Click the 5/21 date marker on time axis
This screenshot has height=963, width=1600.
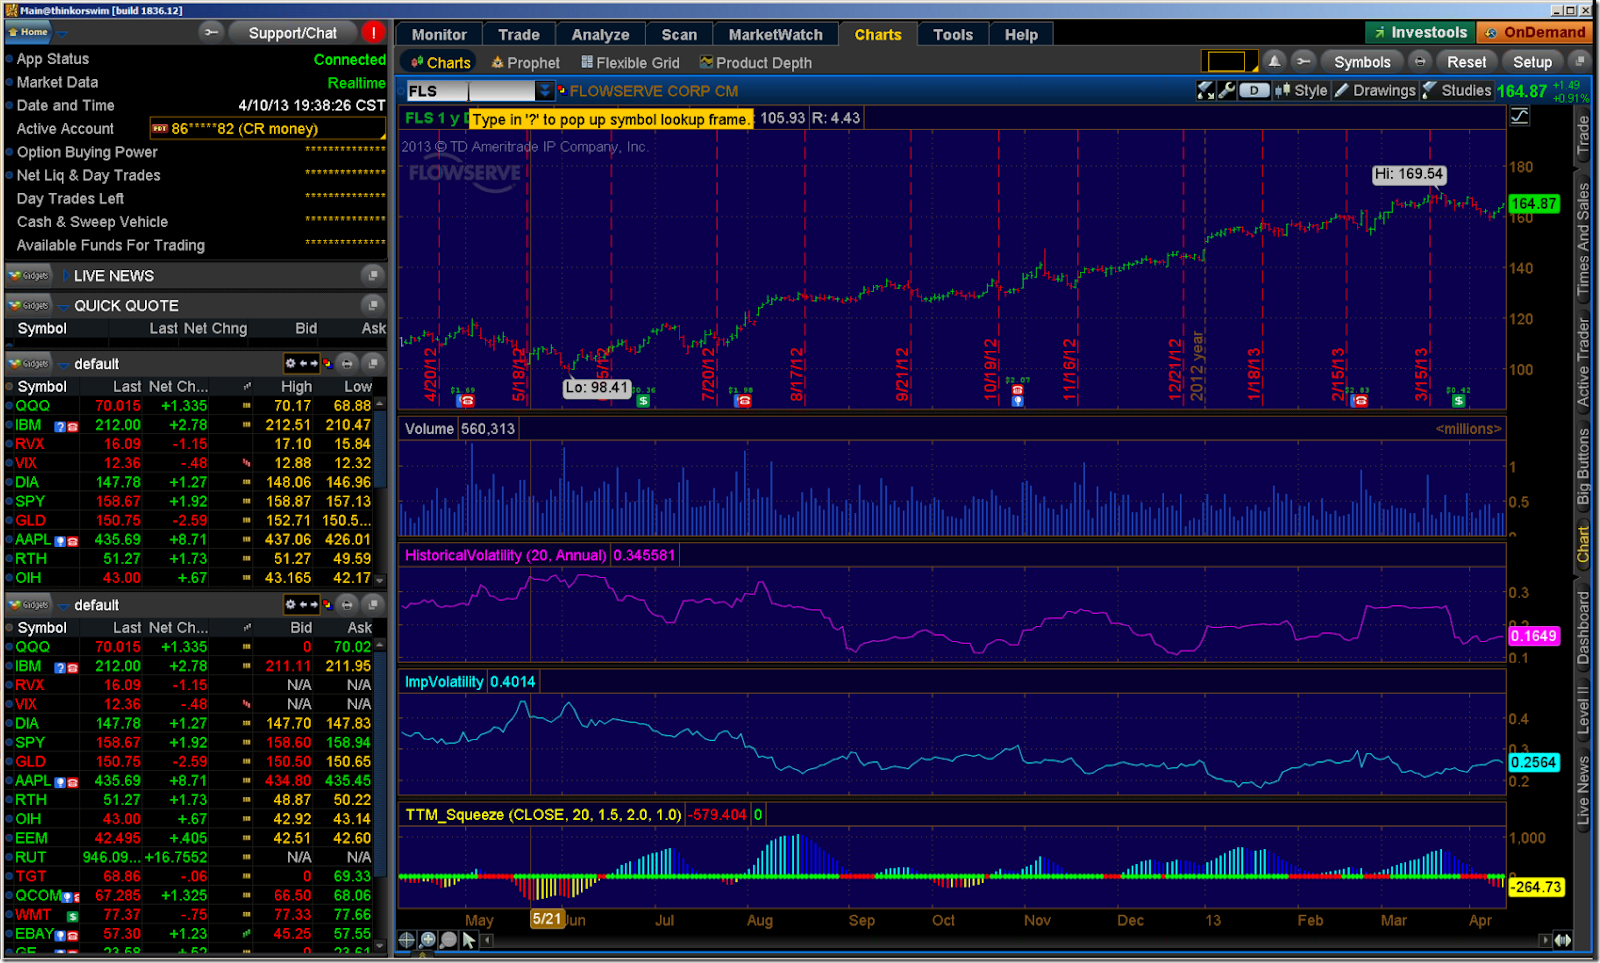(x=546, y=918)
